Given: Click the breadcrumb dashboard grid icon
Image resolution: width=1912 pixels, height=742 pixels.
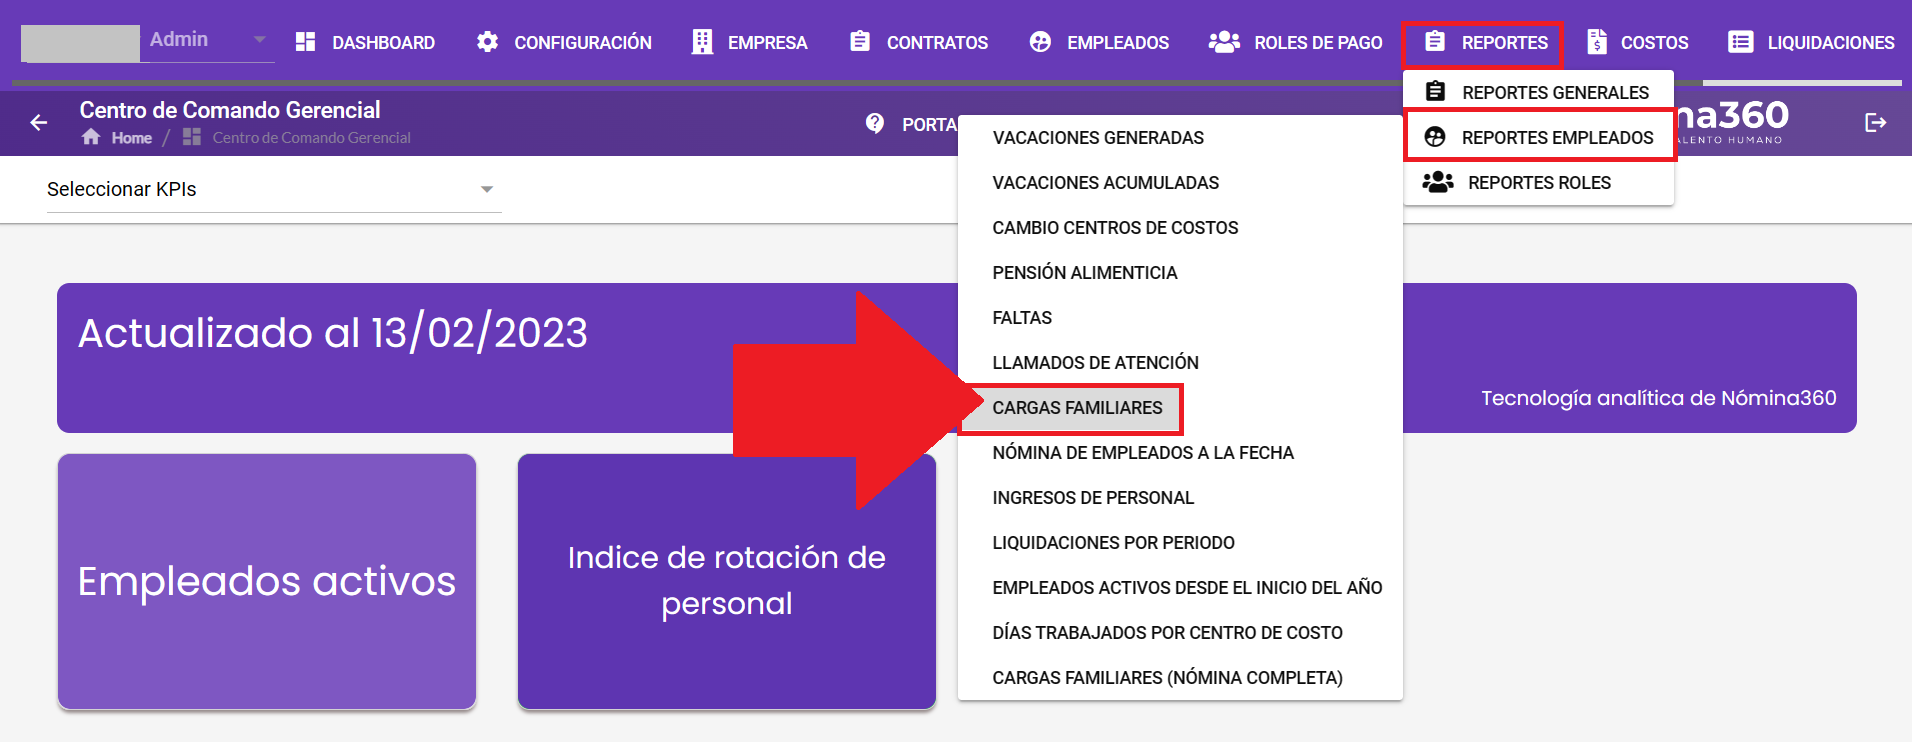Looking at the screenshot, I should pyautogui.click(x=192, y=137).
